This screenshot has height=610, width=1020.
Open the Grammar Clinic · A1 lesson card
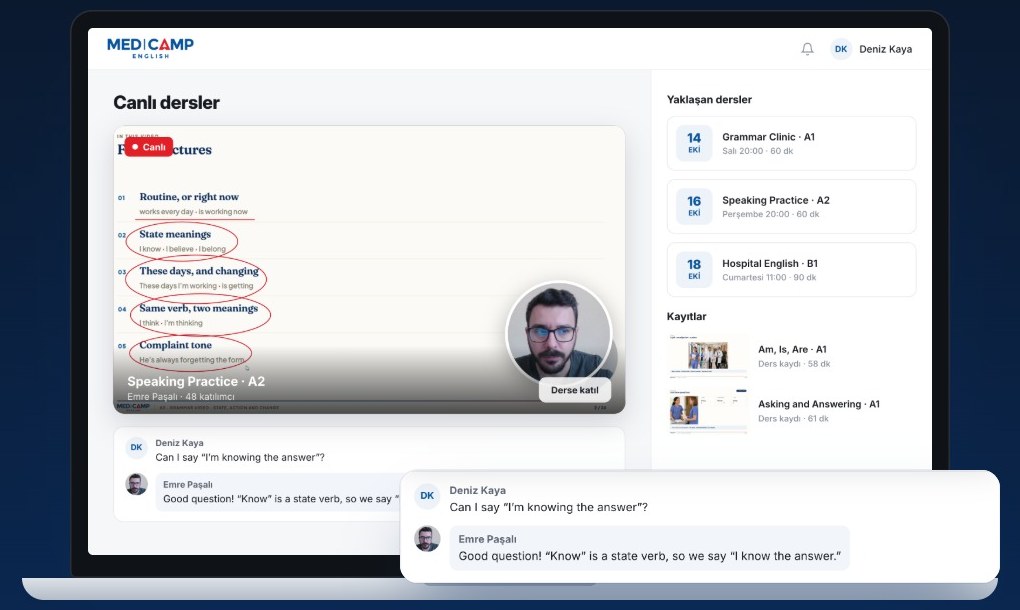click(791, 143)
